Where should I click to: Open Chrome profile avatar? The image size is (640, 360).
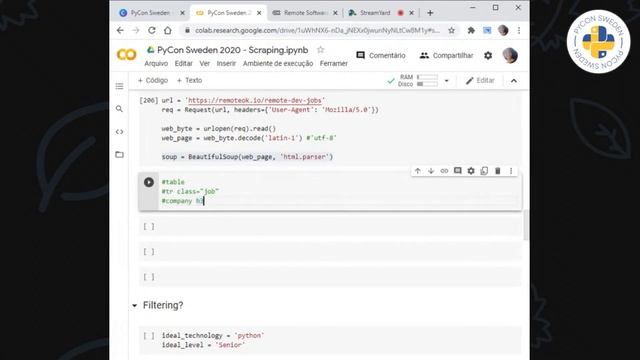(503, 30)
